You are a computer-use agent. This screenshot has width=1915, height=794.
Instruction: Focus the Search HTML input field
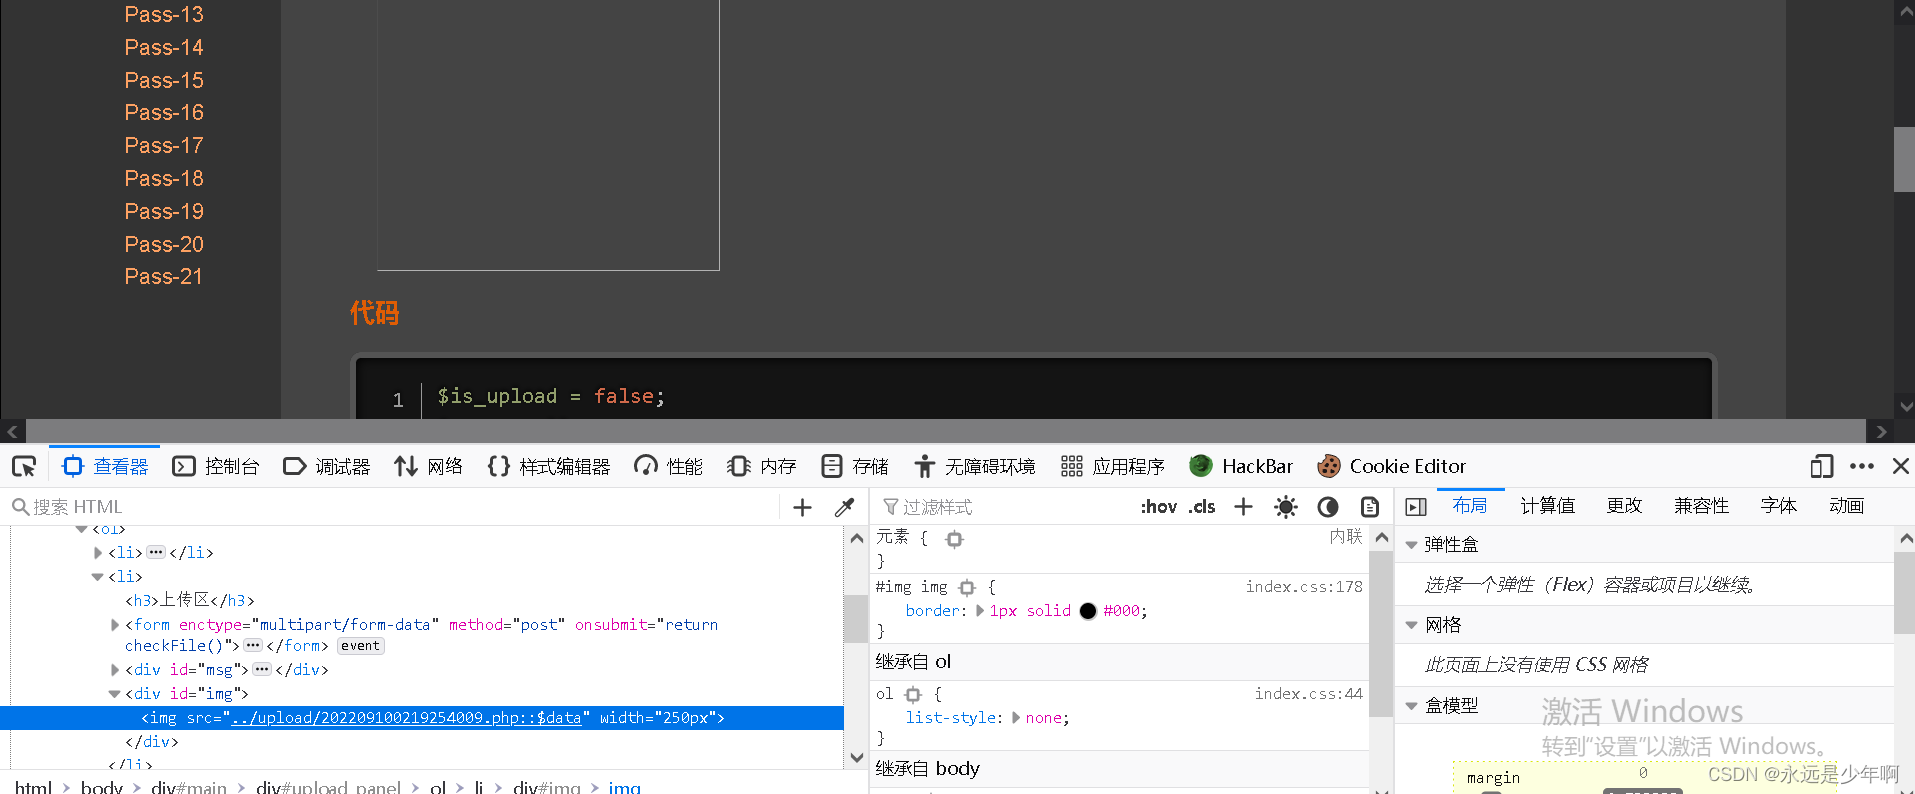tap(395, 507)
